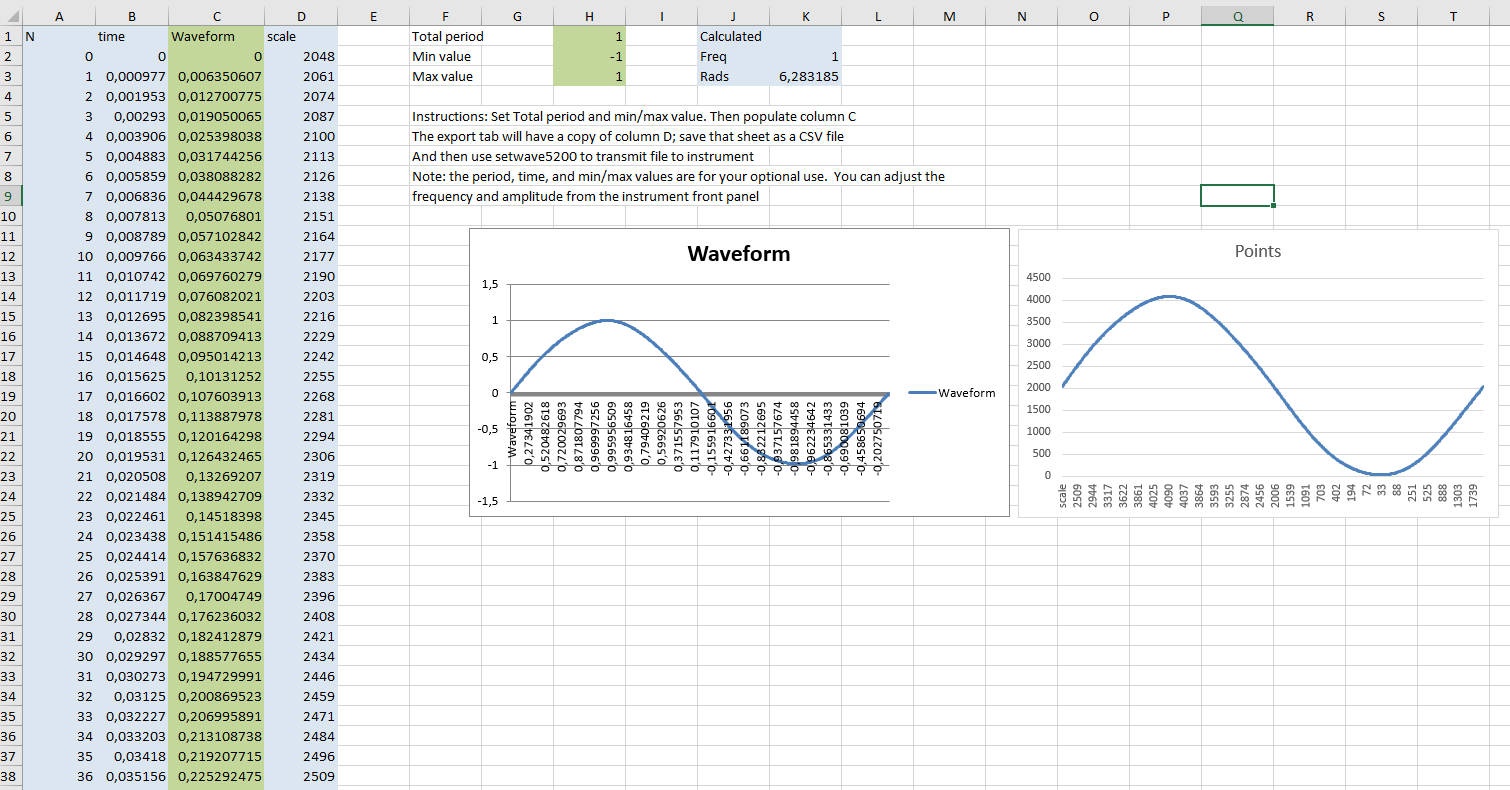Image resolution: width=1510 pixels, height=790 pixels.
Task: Click the line mentioning setwave5200
Action: 583,156
